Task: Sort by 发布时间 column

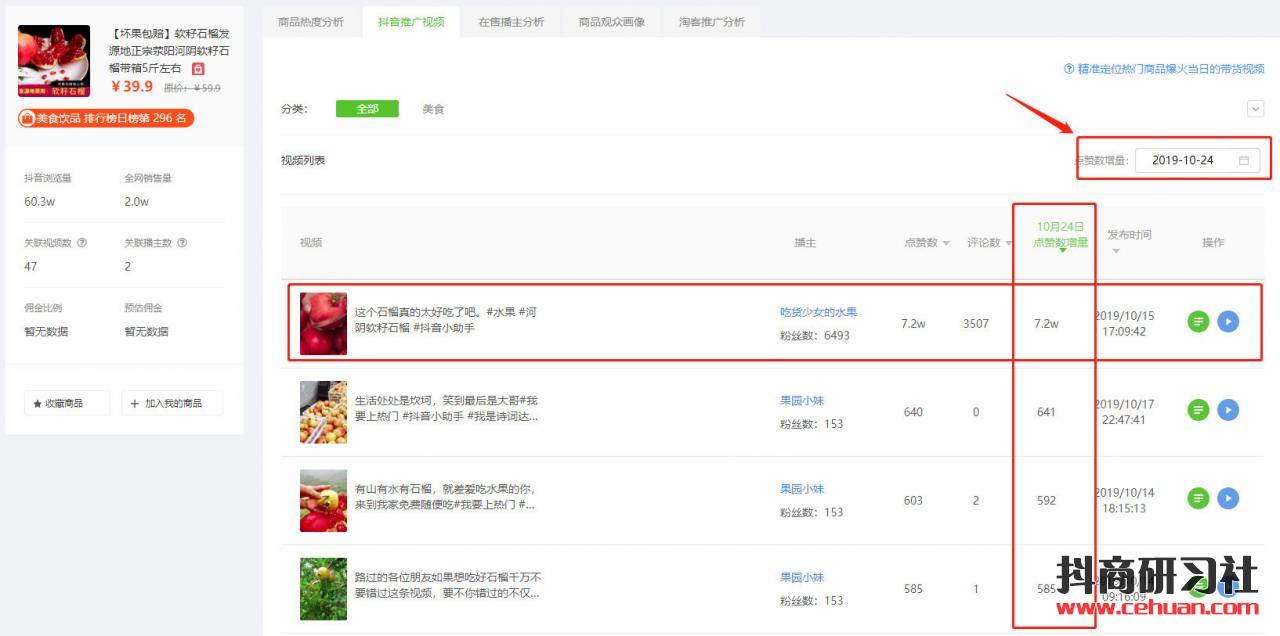Action: 1129,240
